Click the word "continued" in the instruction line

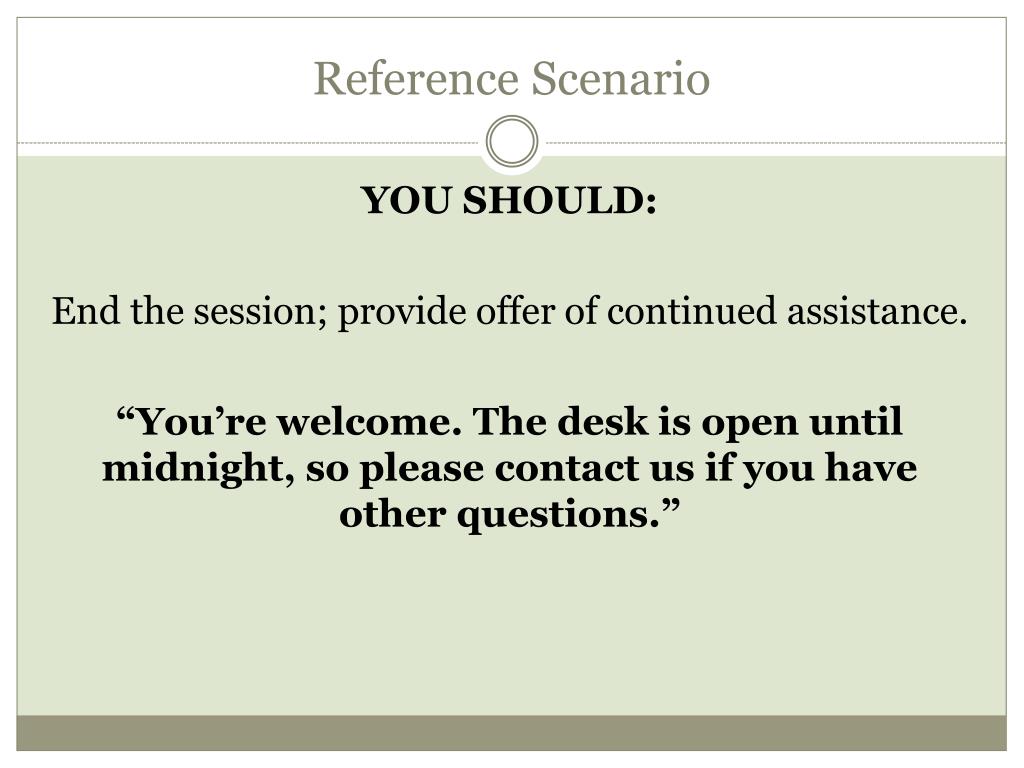(x=692, y=311)
